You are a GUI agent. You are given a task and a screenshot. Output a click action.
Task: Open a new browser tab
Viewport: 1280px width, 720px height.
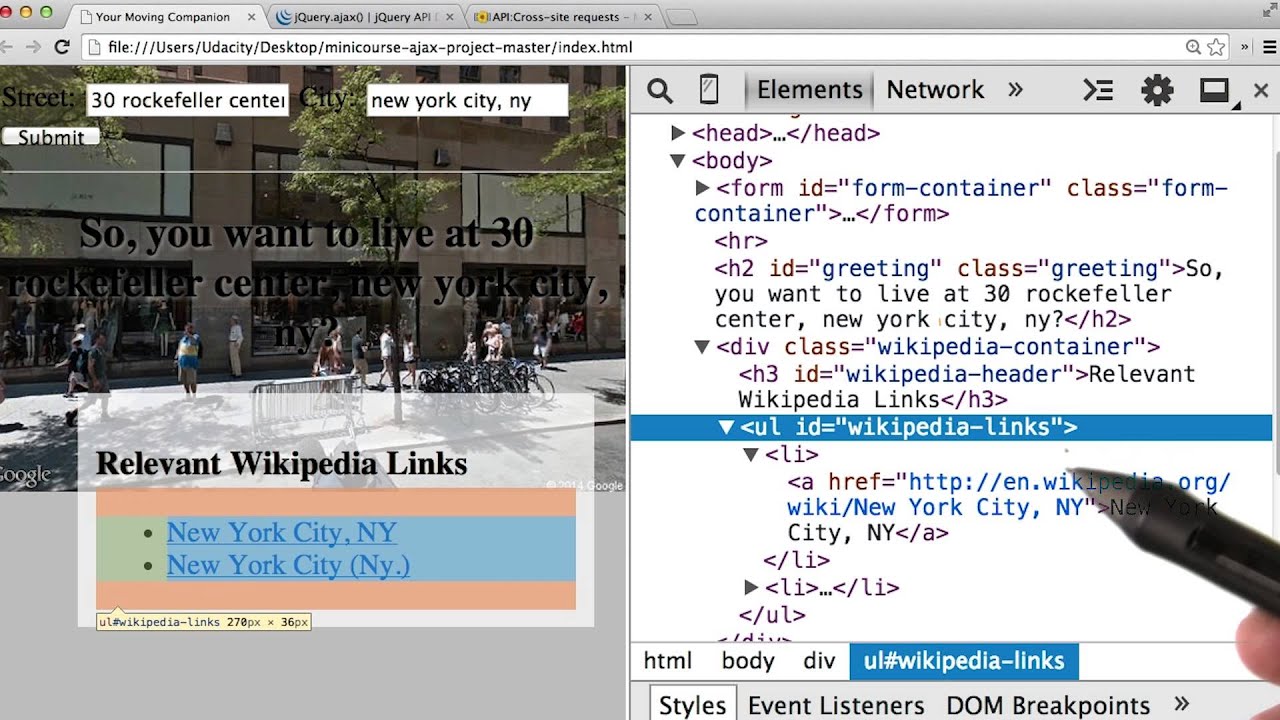click(x=681, y=17)
